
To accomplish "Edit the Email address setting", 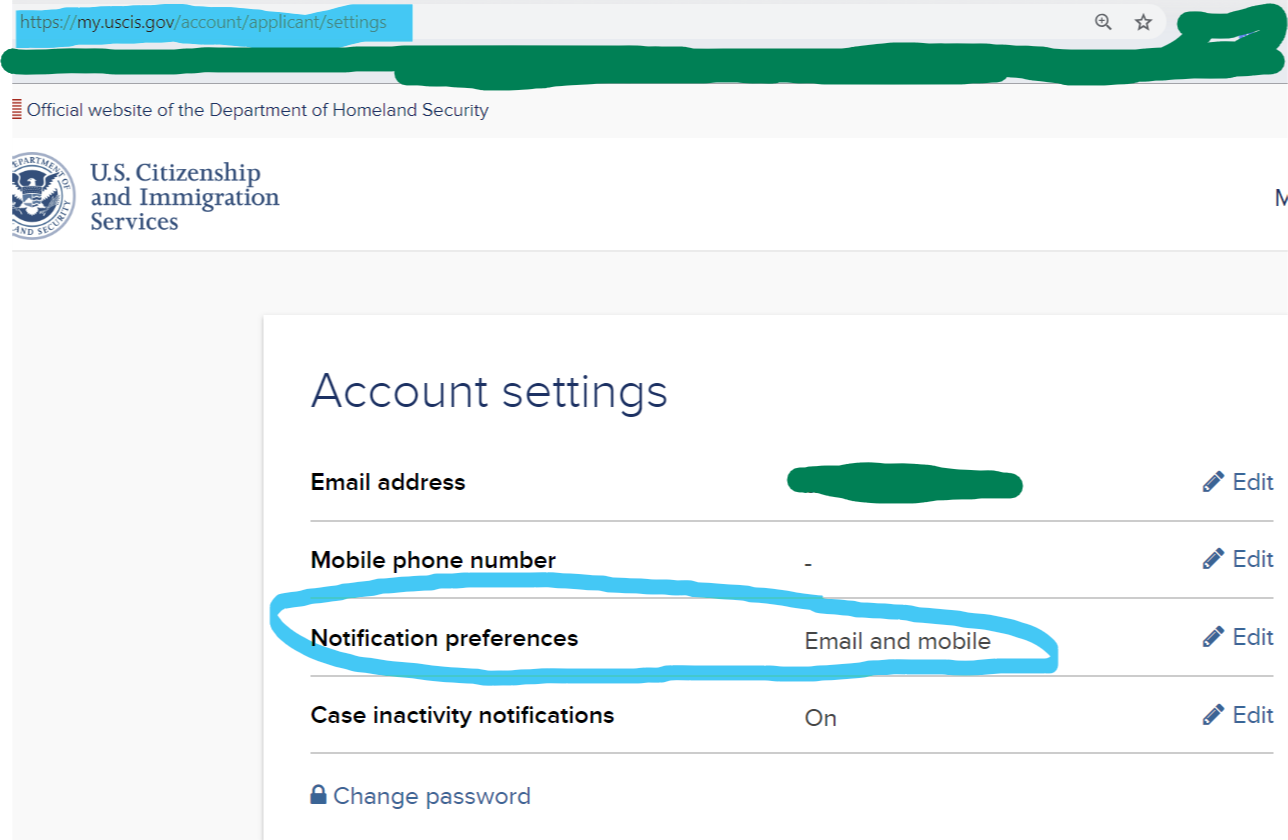I will (1252, 482).
